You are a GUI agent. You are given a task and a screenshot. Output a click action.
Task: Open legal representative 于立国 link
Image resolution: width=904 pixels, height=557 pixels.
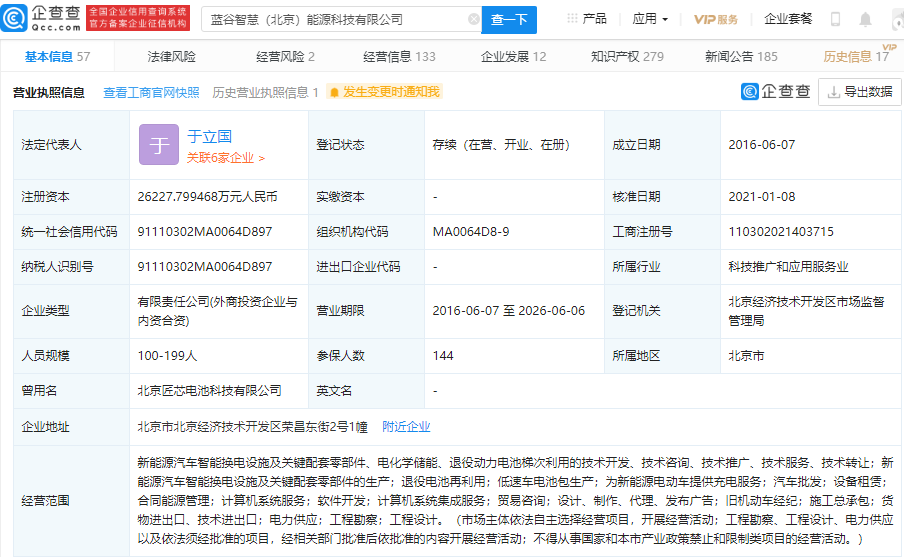click(x=209, y=137)
